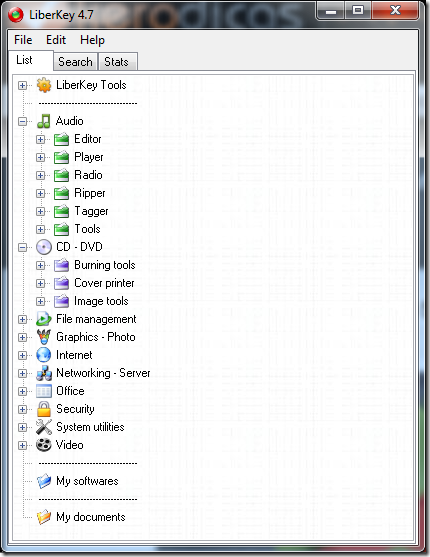The height and width of the screenshot is (557, 430).
Task: Expand the Cover printer subfolder
Action: [41, 283]
